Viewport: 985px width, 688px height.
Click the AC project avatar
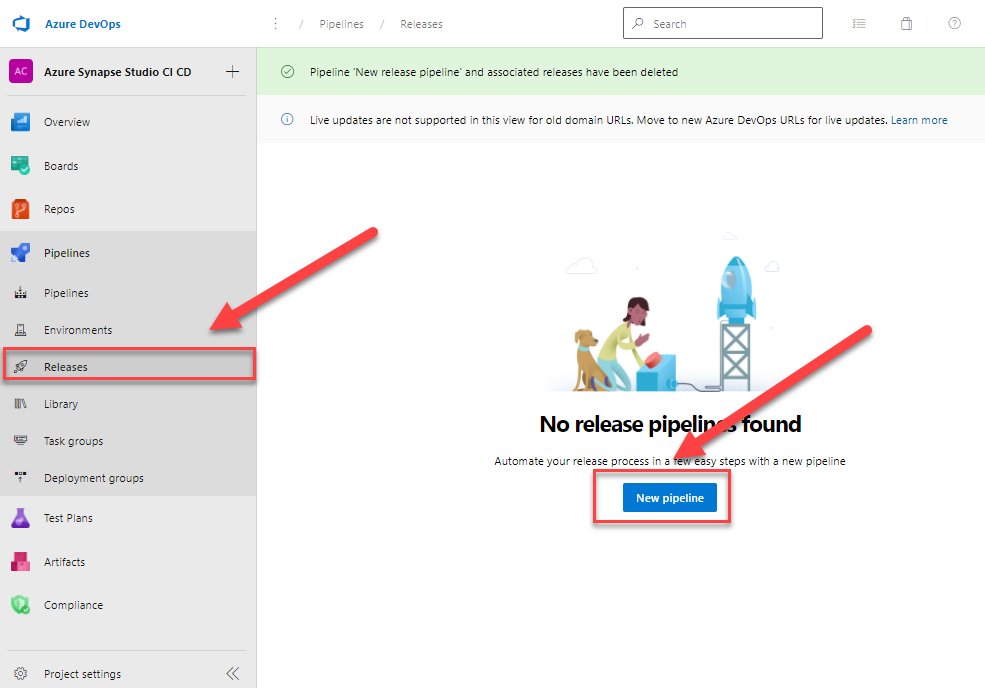tap(21, 72)
